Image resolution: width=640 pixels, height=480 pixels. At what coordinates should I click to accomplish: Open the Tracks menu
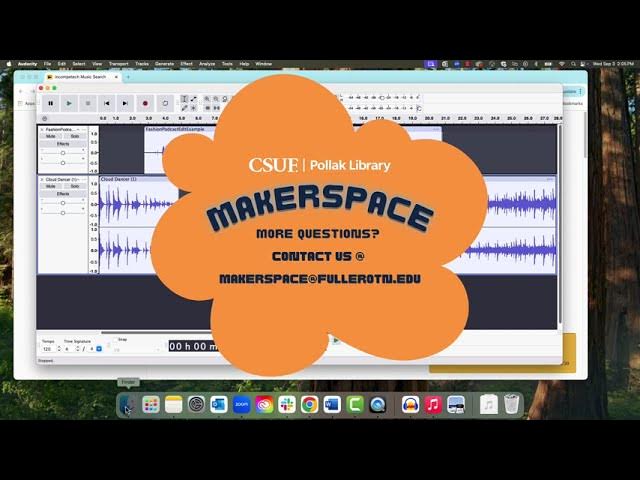coord(142,64)
